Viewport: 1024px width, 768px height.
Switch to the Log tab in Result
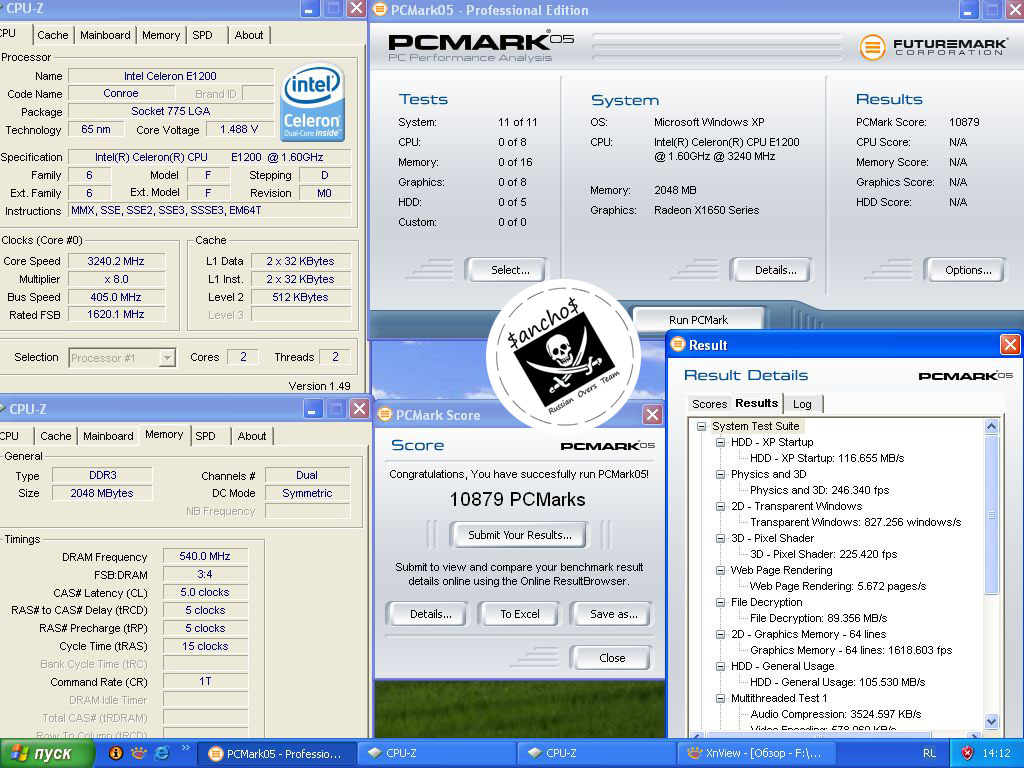803,404
